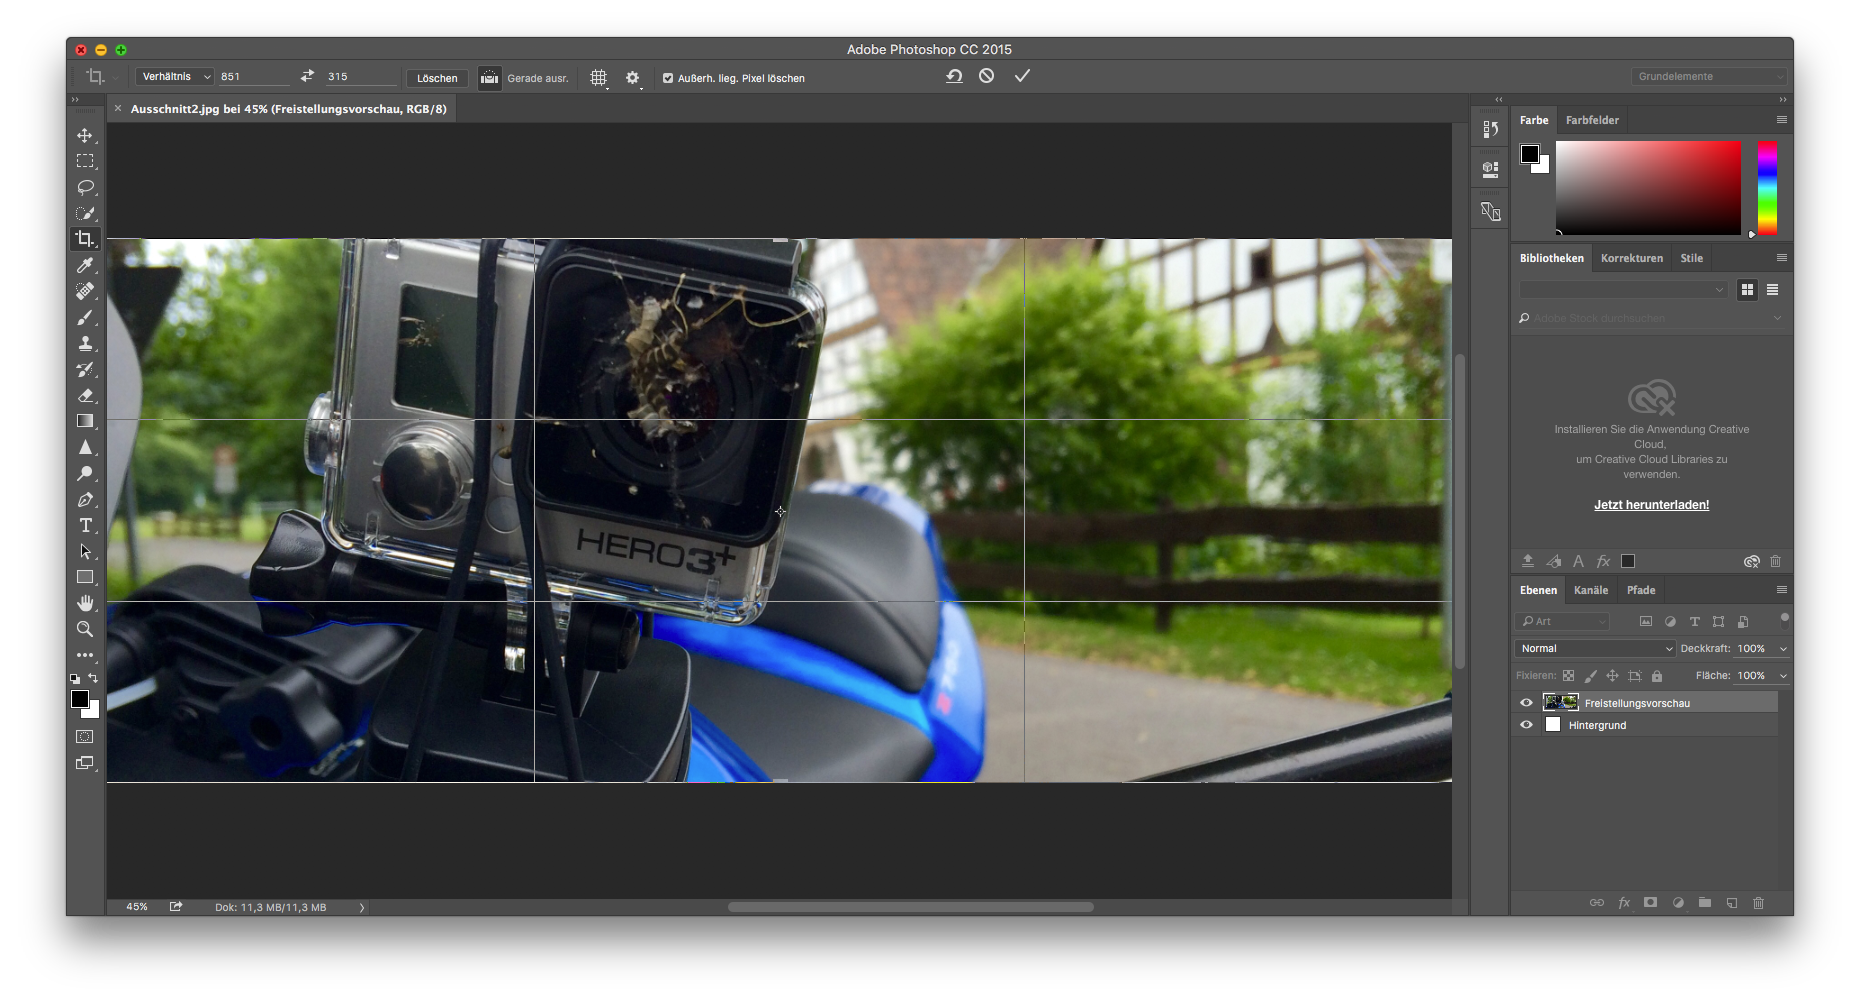This screenshot has height=1006, width=1860.
Task: Select the Clone Stamp tool
Action: [85, 343]
